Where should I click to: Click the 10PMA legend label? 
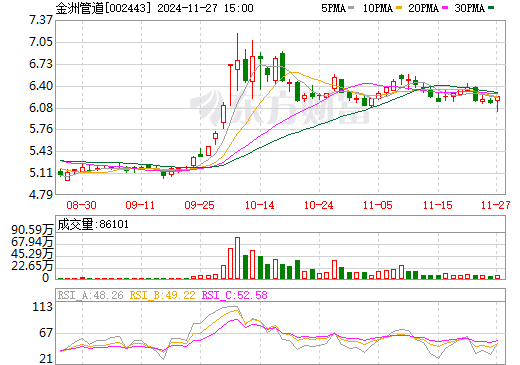pyautogui.click(x=378, y=8)
